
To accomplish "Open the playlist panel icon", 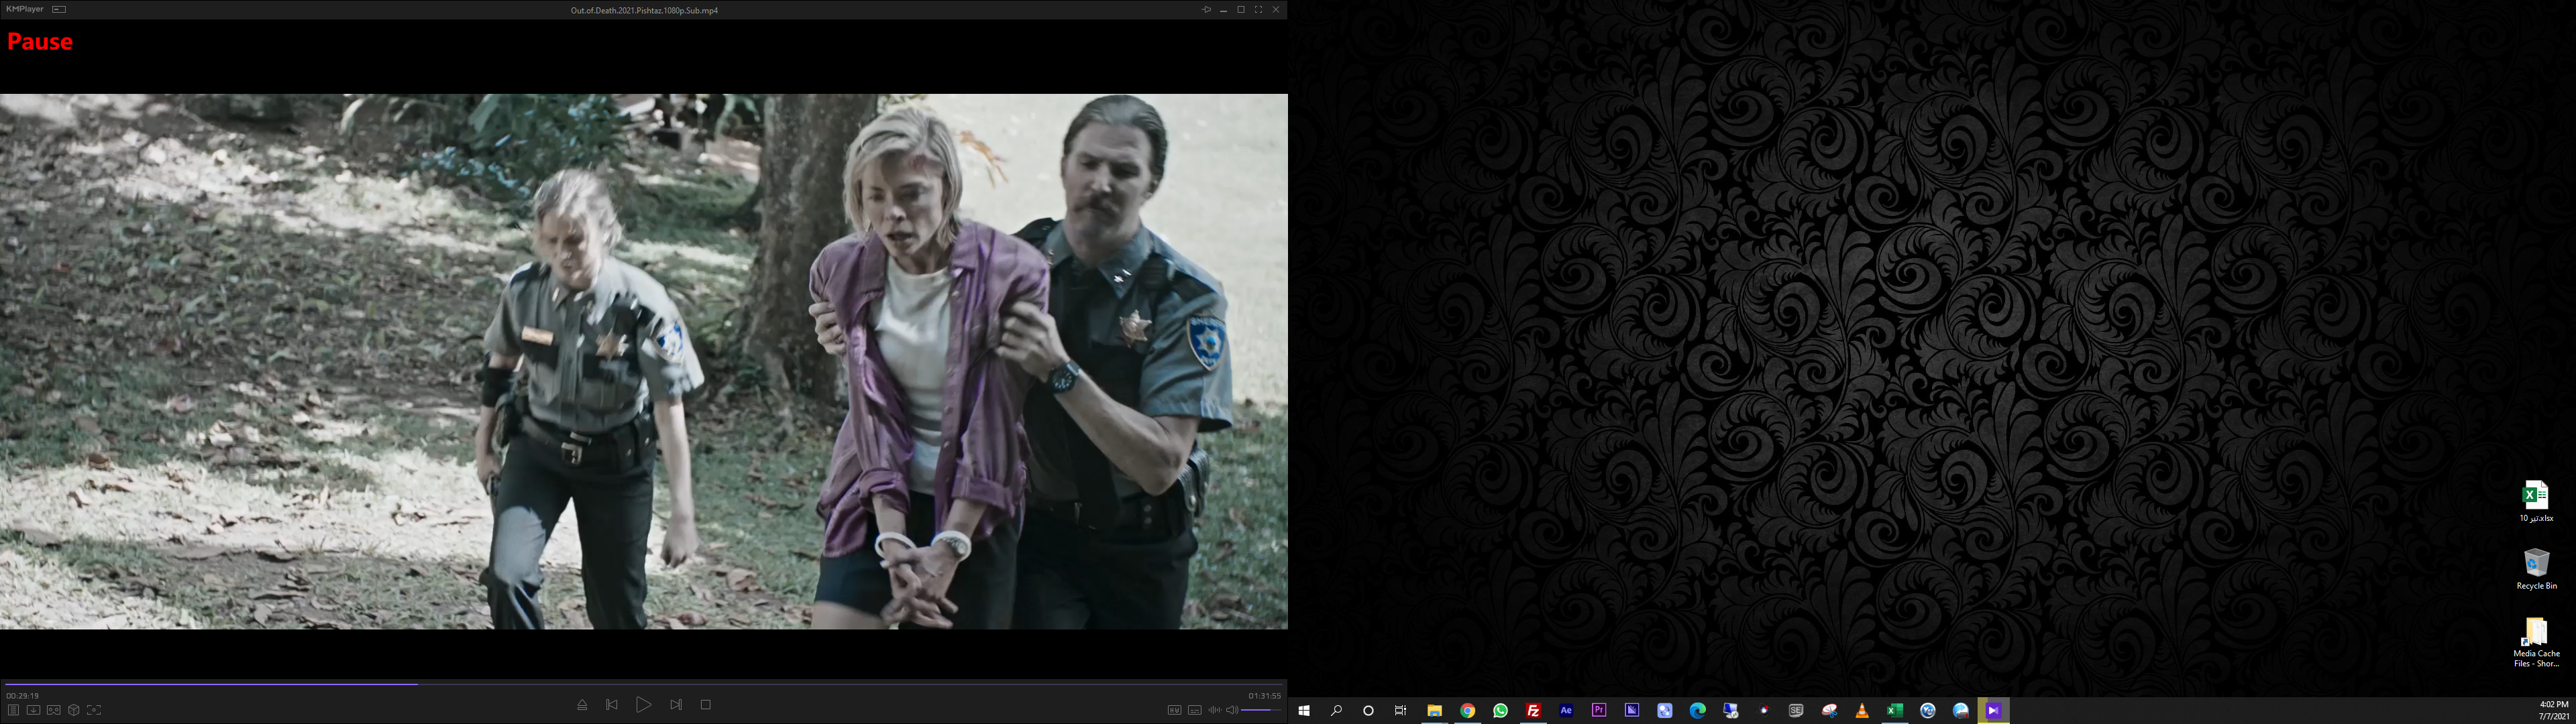I will pyautogui.click(x=13, y=710).
